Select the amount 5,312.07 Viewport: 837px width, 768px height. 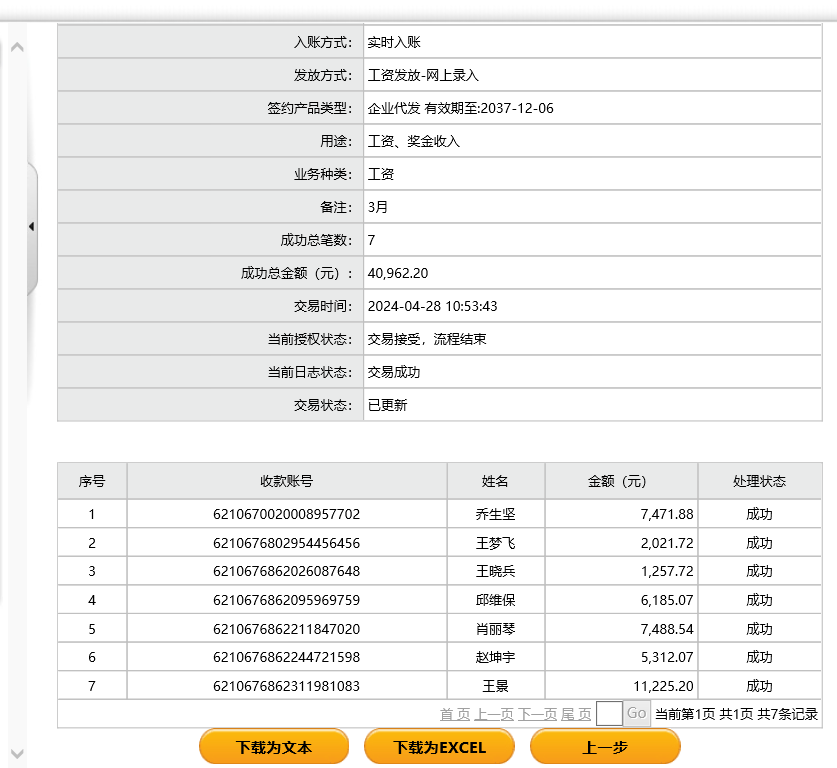(x=667, y=658)
